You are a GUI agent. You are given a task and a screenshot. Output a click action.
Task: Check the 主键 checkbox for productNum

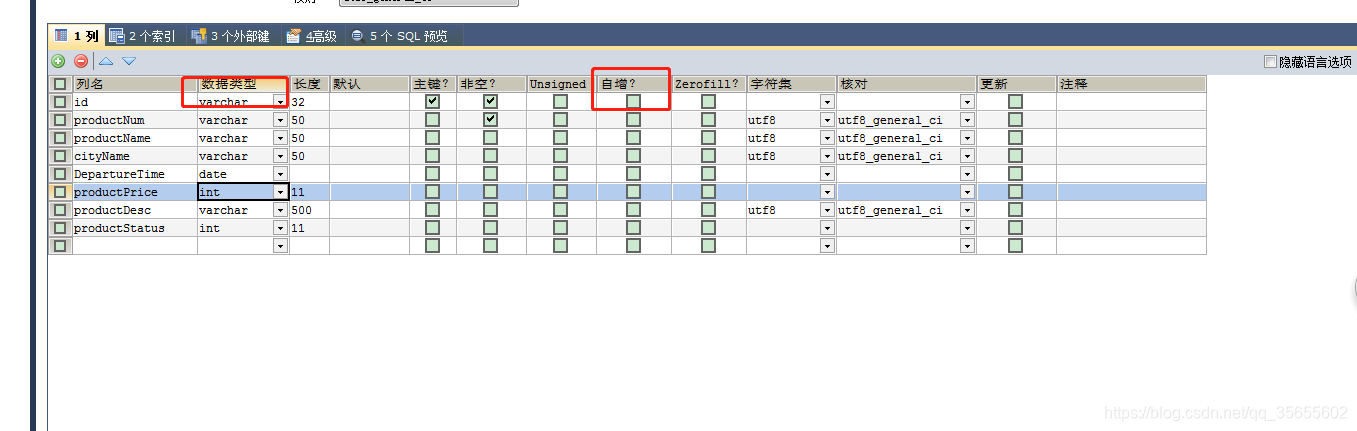point(432,120)
